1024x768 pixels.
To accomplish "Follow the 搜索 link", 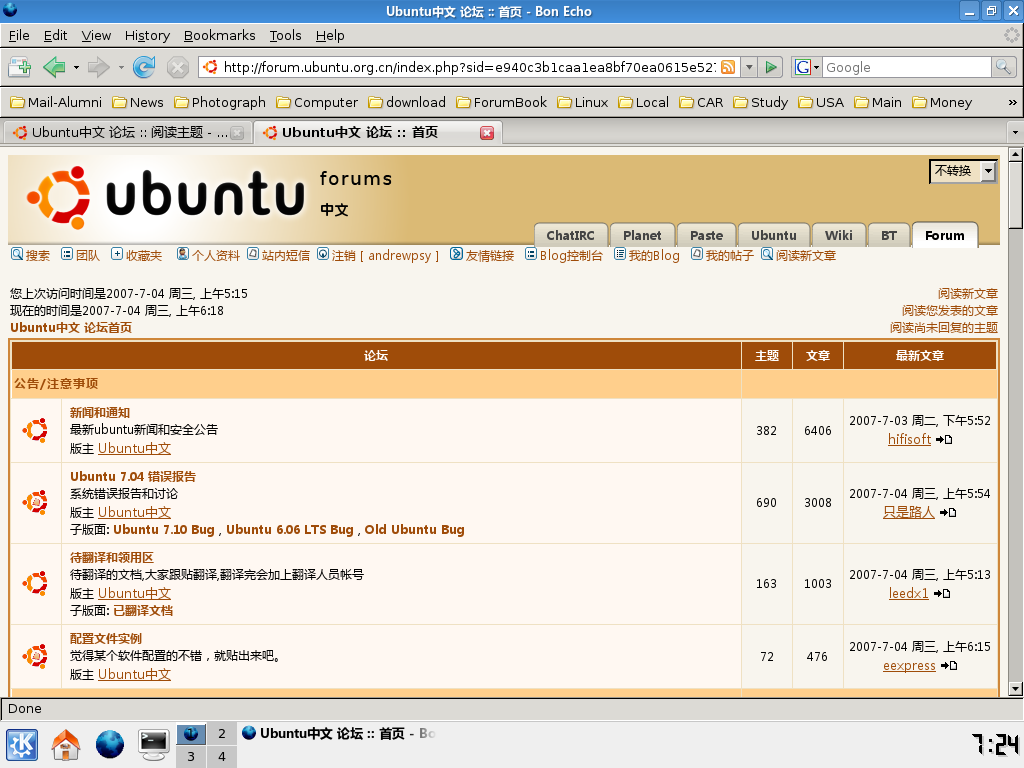I will [31, 255].
